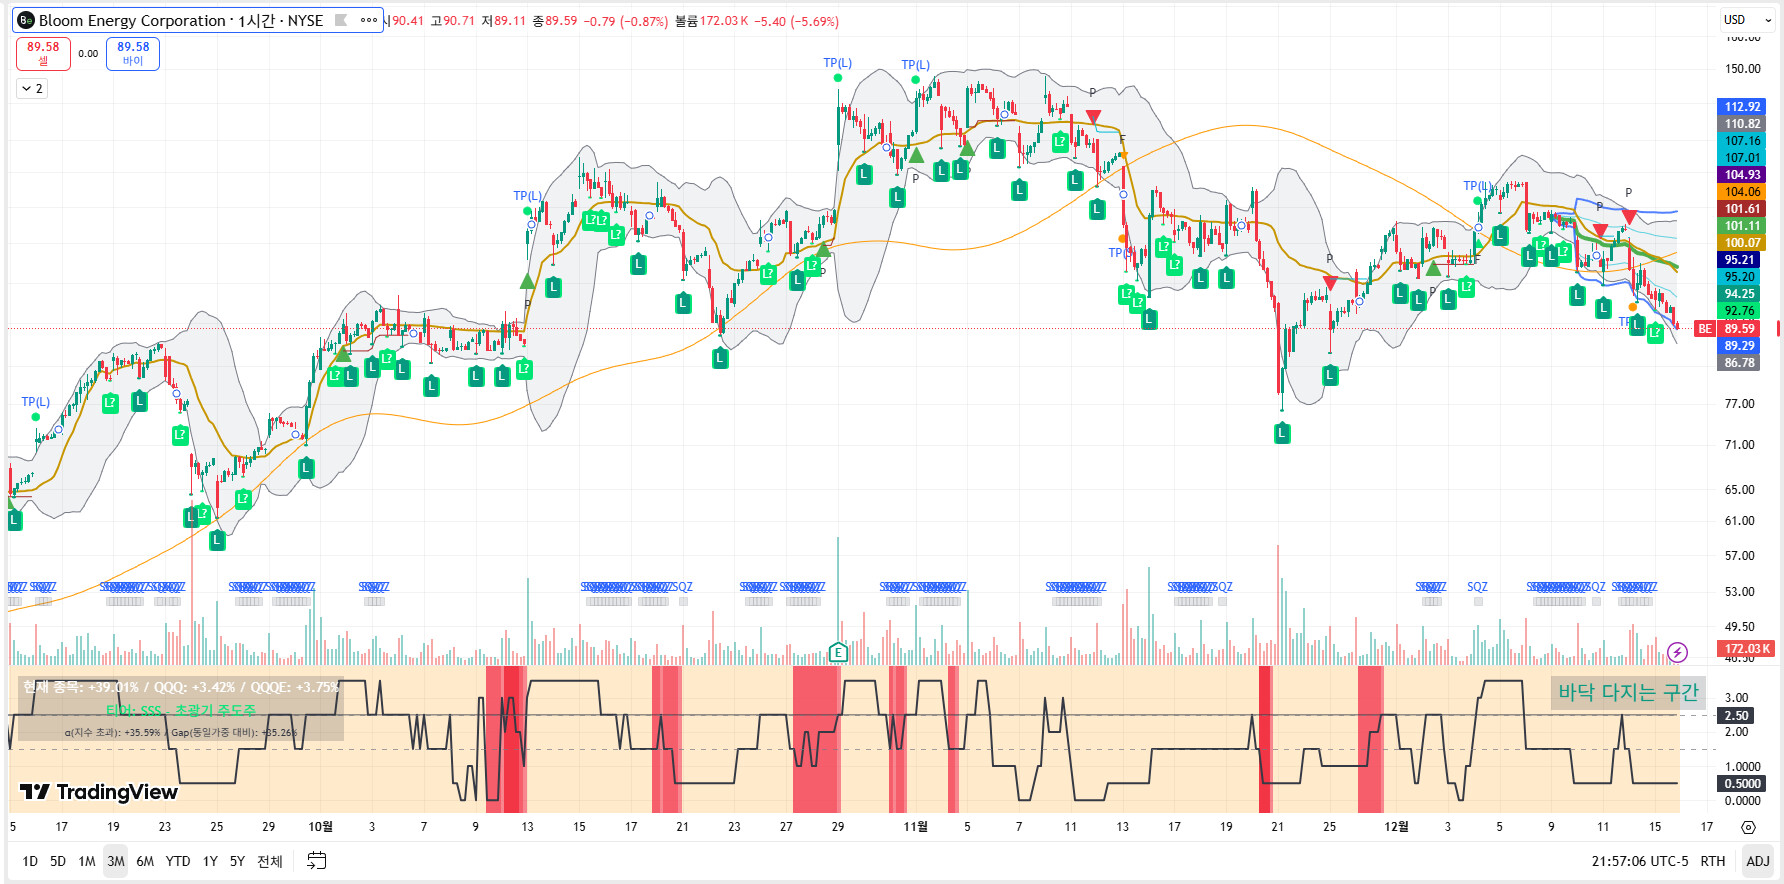Open chart settings gear at time axis corner
The height and width of the screenshot is (884, 1784).
pyautogui.click(x=1748, y=827)
